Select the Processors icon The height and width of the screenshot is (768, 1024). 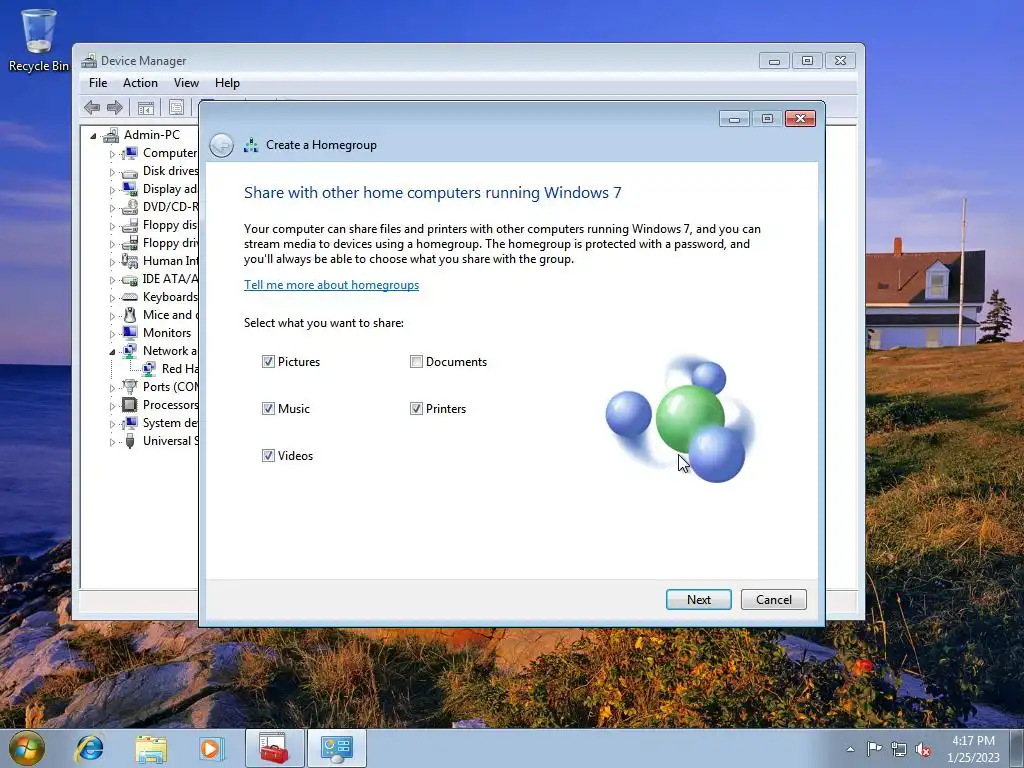(x=129, y=405)
